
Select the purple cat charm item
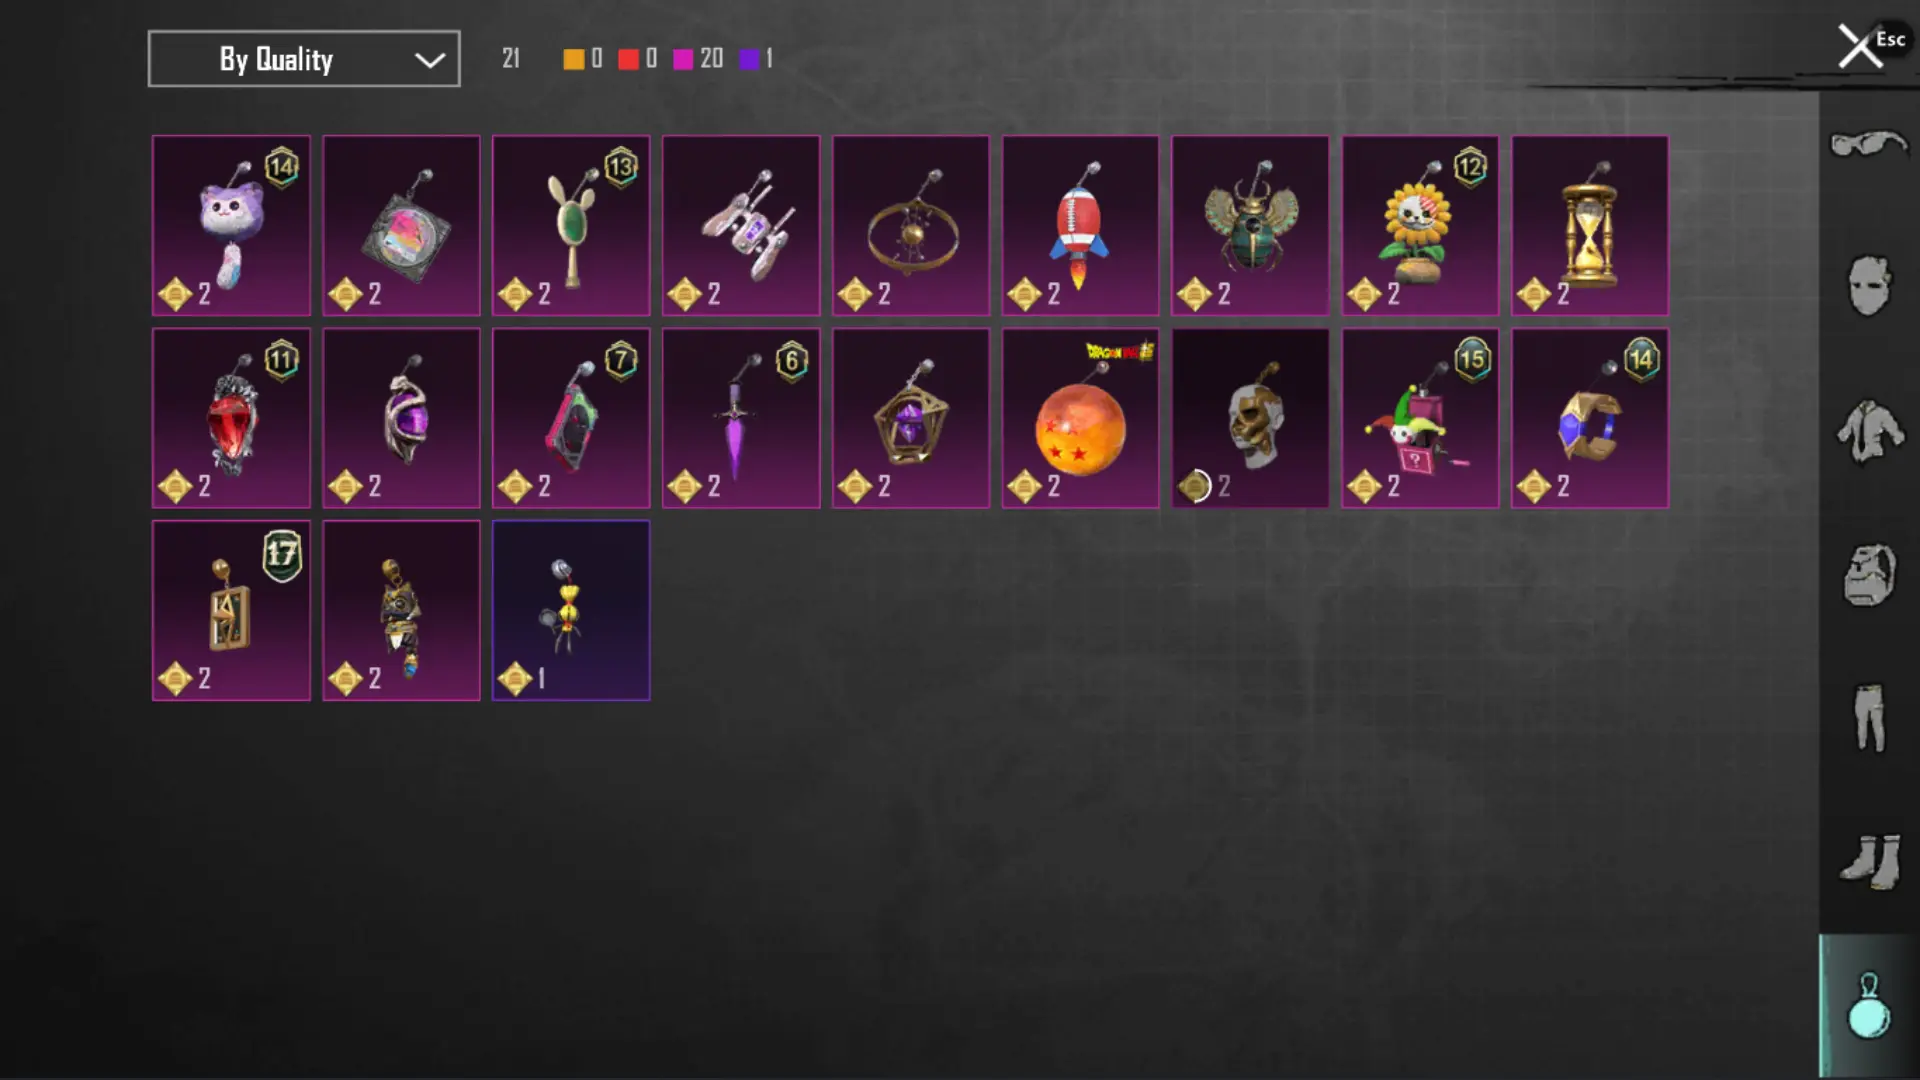coord(231,226)
